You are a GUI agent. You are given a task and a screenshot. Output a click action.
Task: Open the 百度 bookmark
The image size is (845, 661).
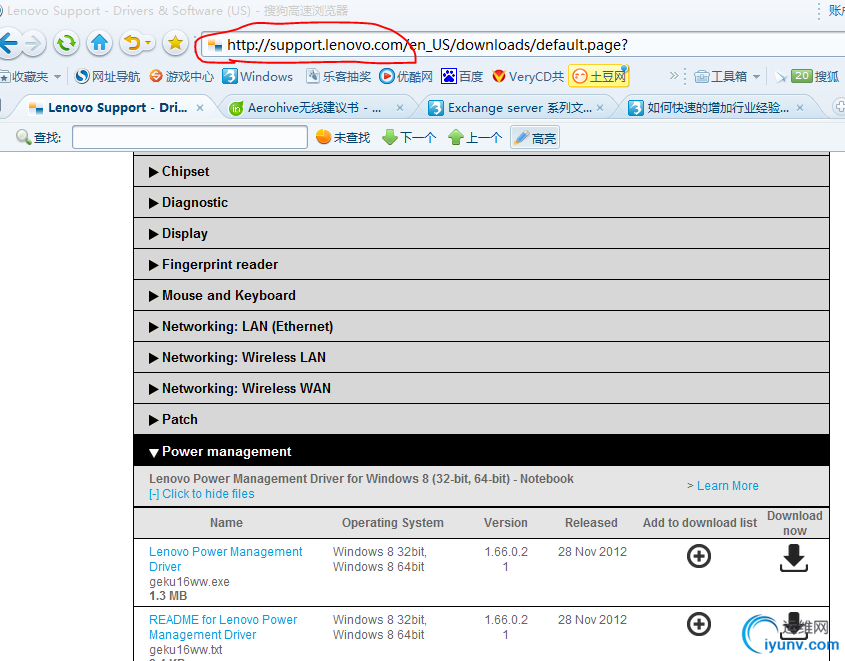coord(462,76)
